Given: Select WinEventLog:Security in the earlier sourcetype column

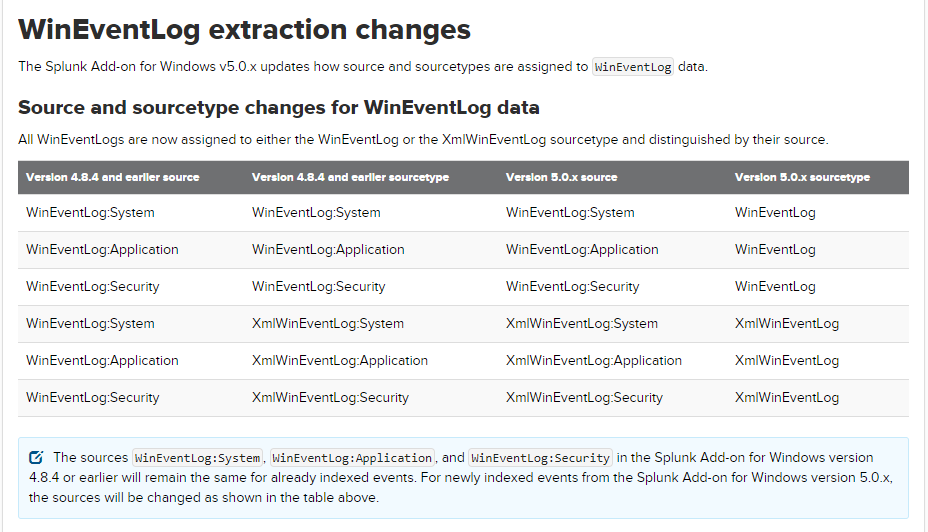Looking at the screenshot, I should [x=319, y=286].
